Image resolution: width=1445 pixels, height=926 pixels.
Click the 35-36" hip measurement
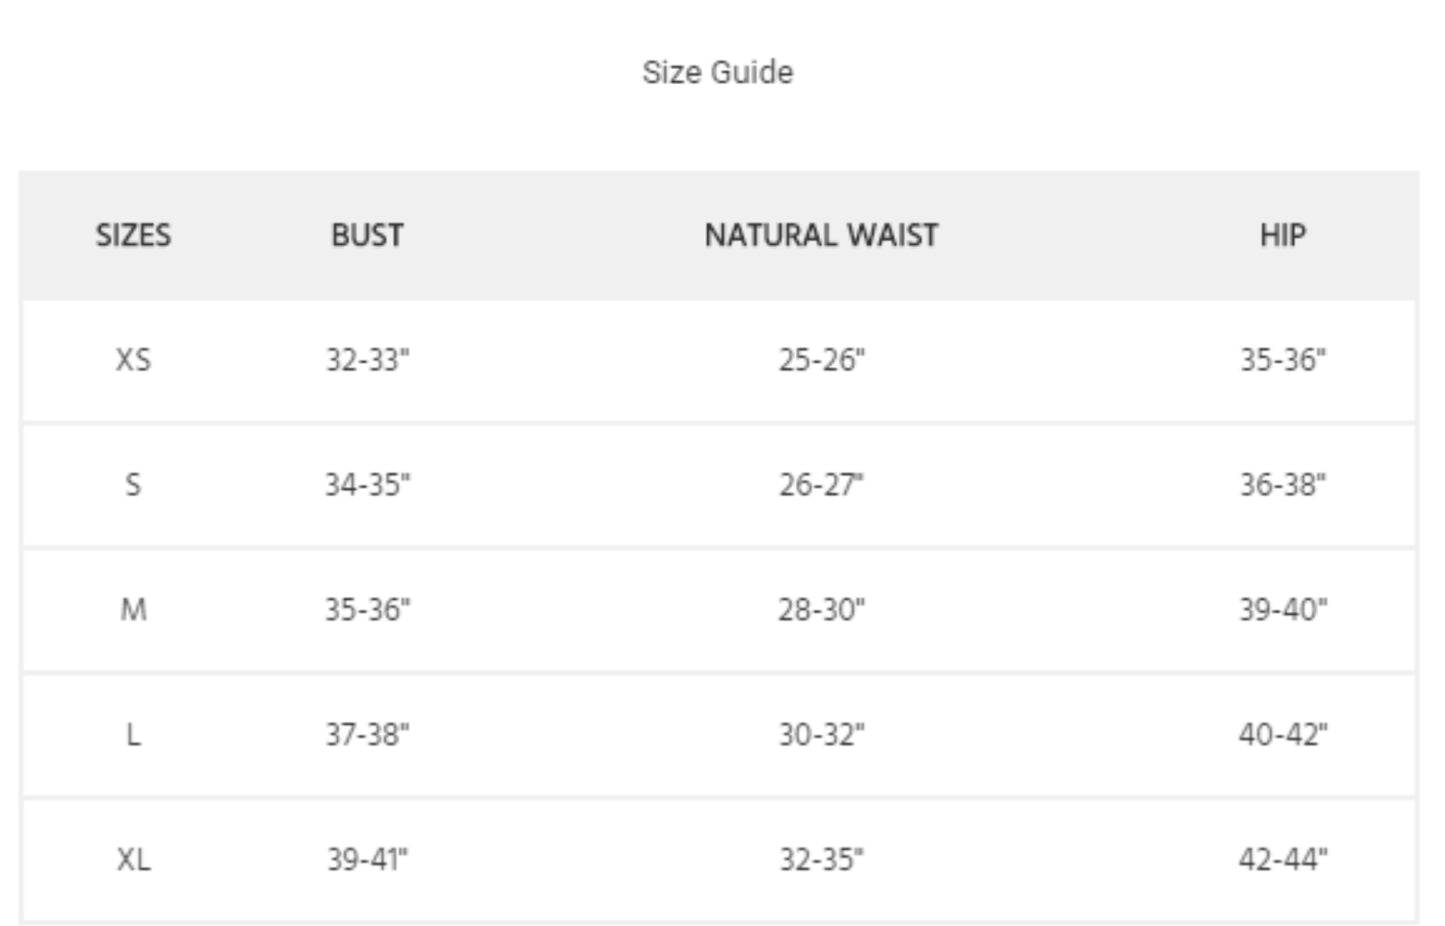(1282, 359)
